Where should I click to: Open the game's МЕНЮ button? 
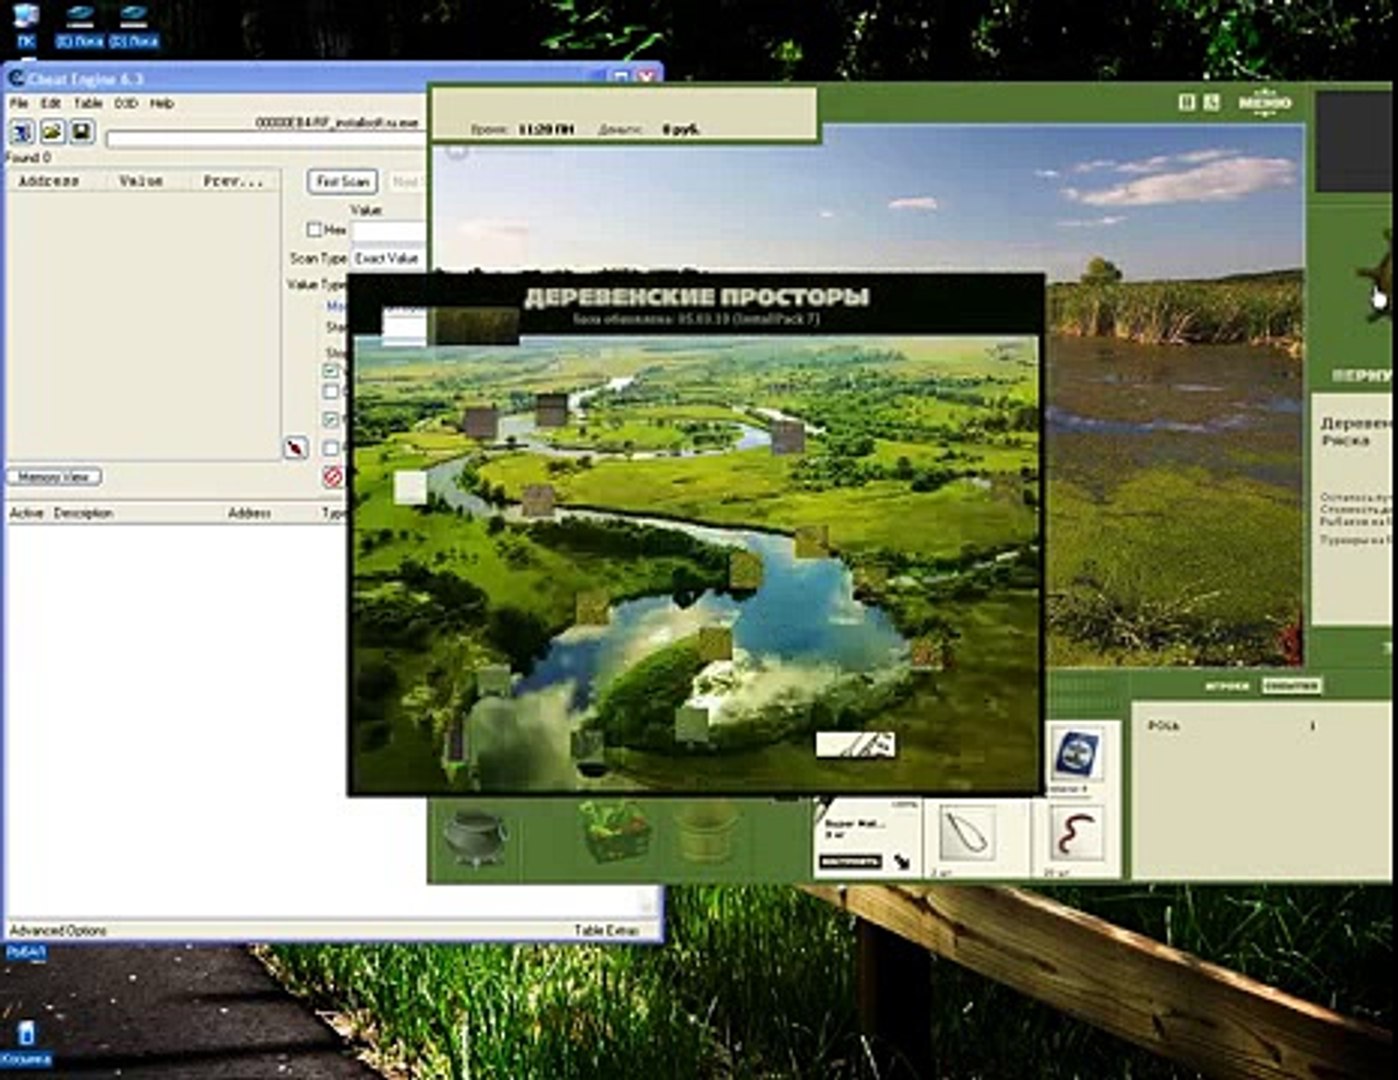[x=1264, y=102]
